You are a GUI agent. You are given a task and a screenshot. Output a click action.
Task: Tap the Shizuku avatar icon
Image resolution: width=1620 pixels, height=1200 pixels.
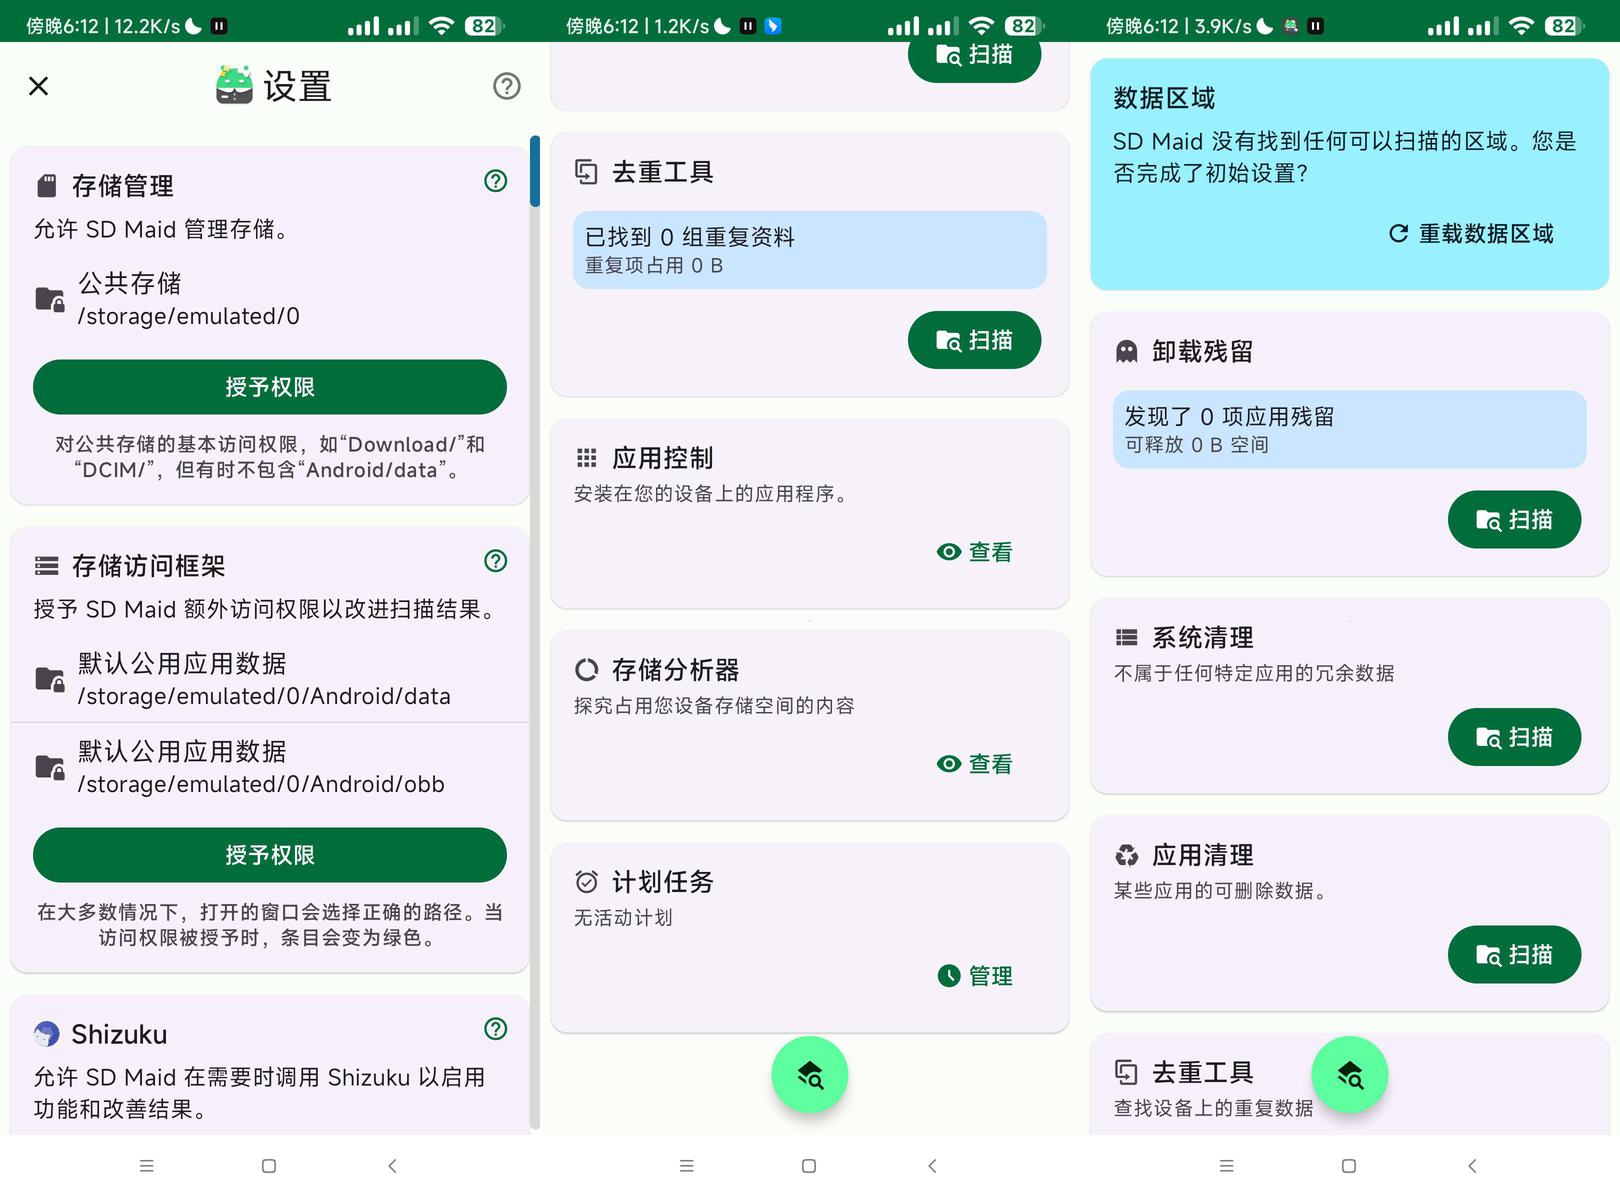(46, 1034)
